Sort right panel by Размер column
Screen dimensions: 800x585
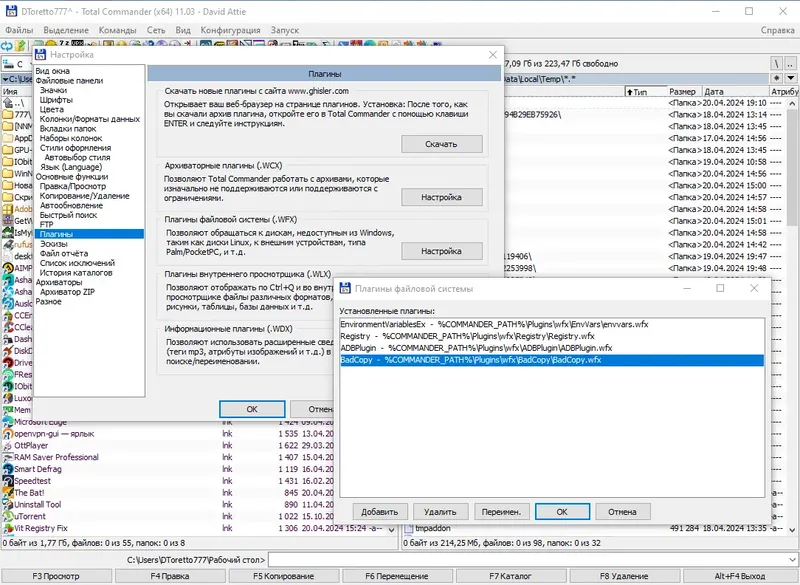point(684,92)
